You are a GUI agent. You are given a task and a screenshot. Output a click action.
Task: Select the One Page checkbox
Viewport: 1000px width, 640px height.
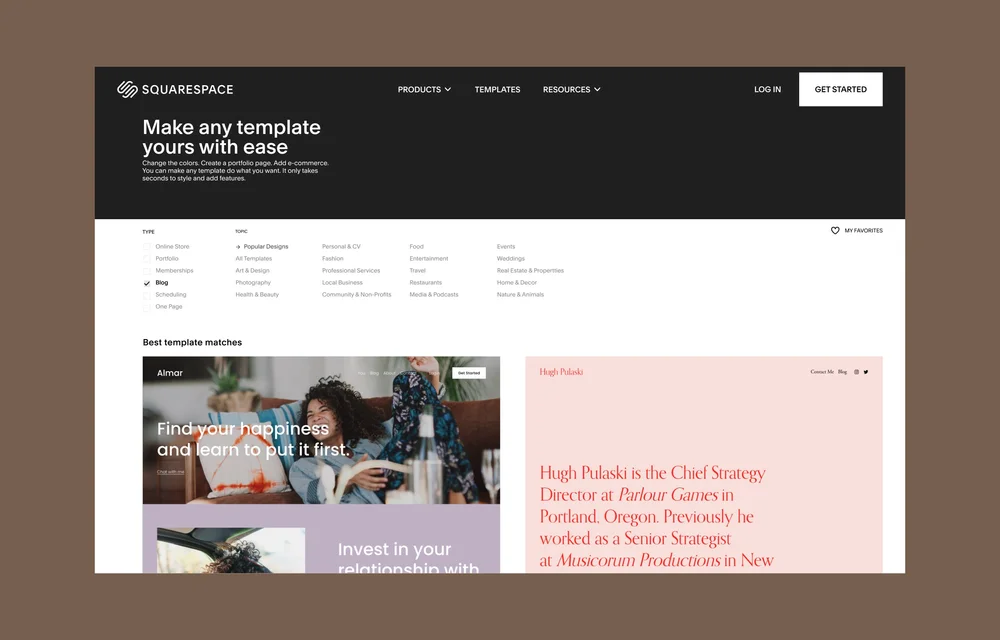pos(147,307)
